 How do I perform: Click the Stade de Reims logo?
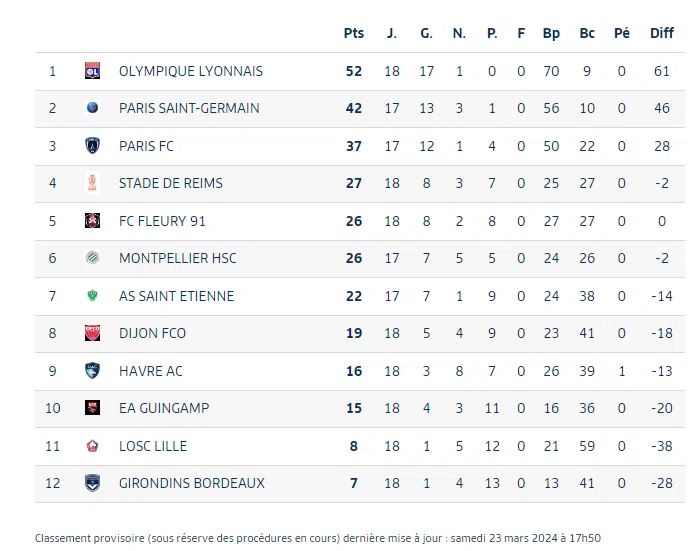point(93,183)
